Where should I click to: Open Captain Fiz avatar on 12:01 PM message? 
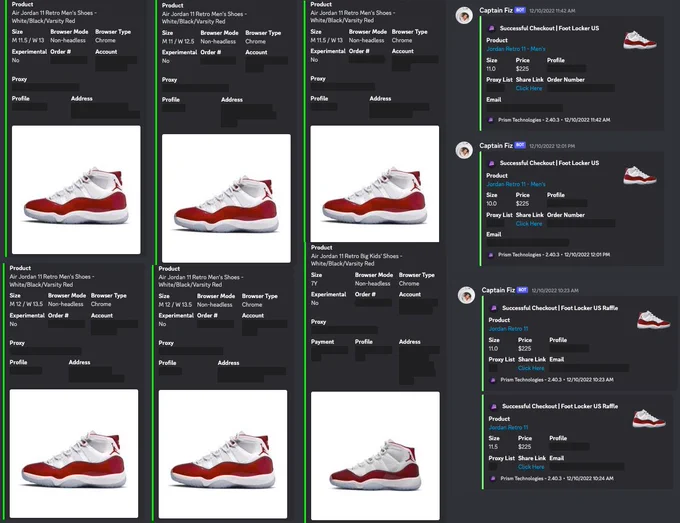pos(464,150)
